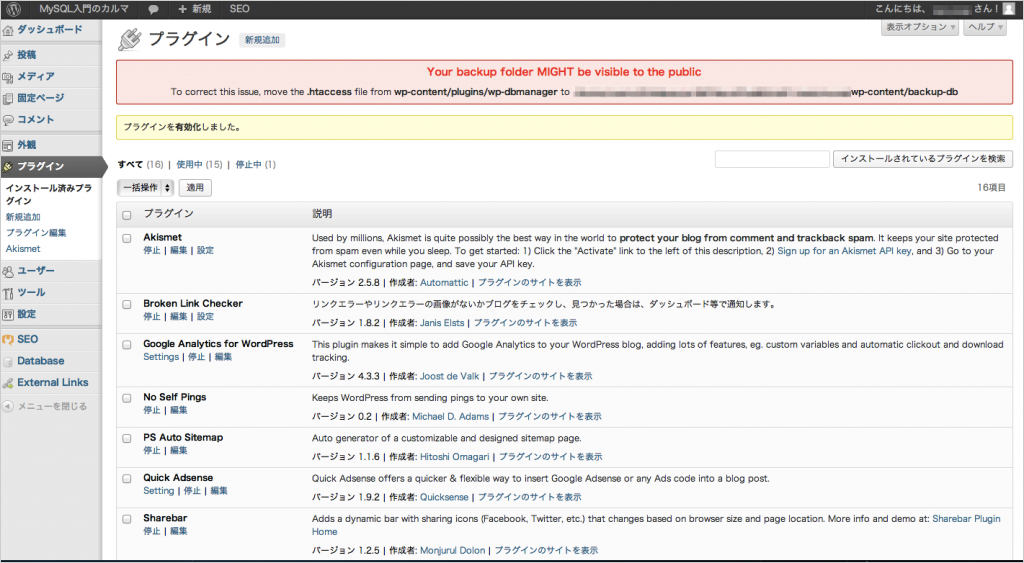Open the WordPress logo menu
The width and height of the screenshot is (1024, 563).
(14, 9)
